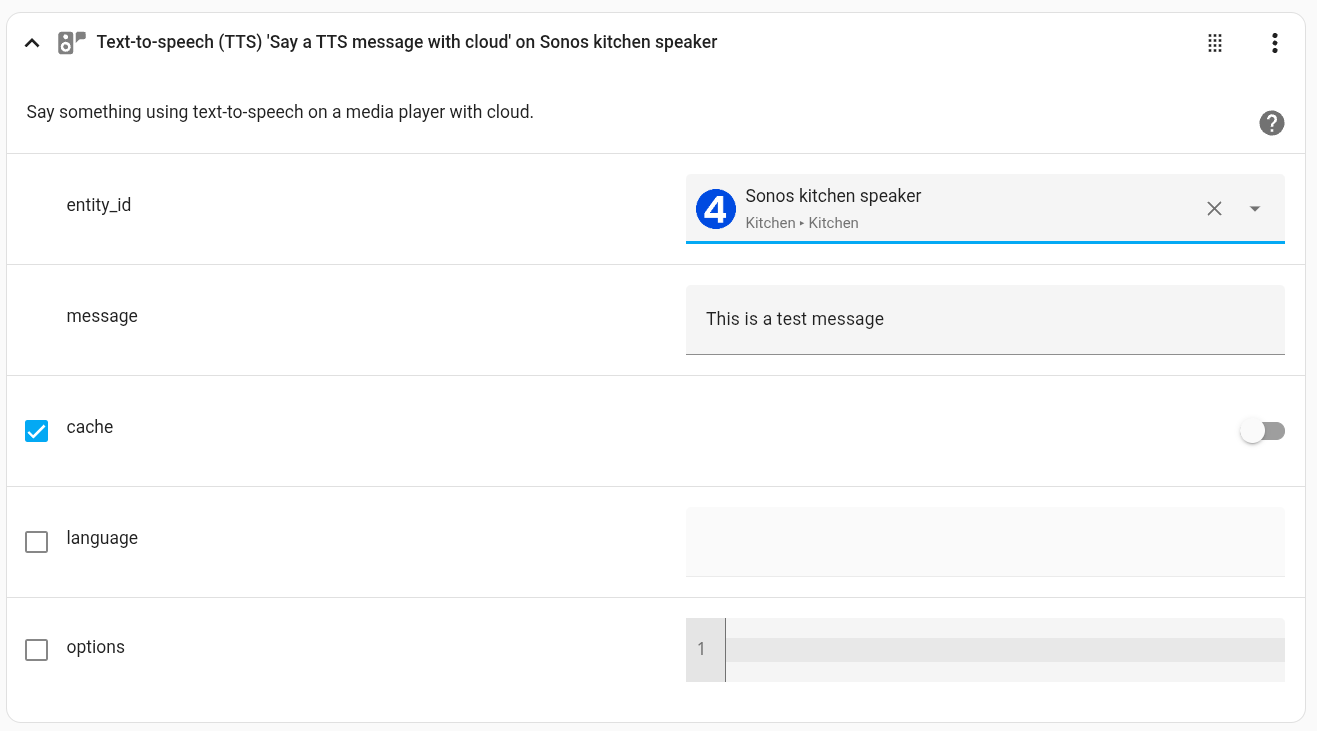1317x731 pixels.
Task: Enable the cache toggle switch
Action: [1262, 430]
